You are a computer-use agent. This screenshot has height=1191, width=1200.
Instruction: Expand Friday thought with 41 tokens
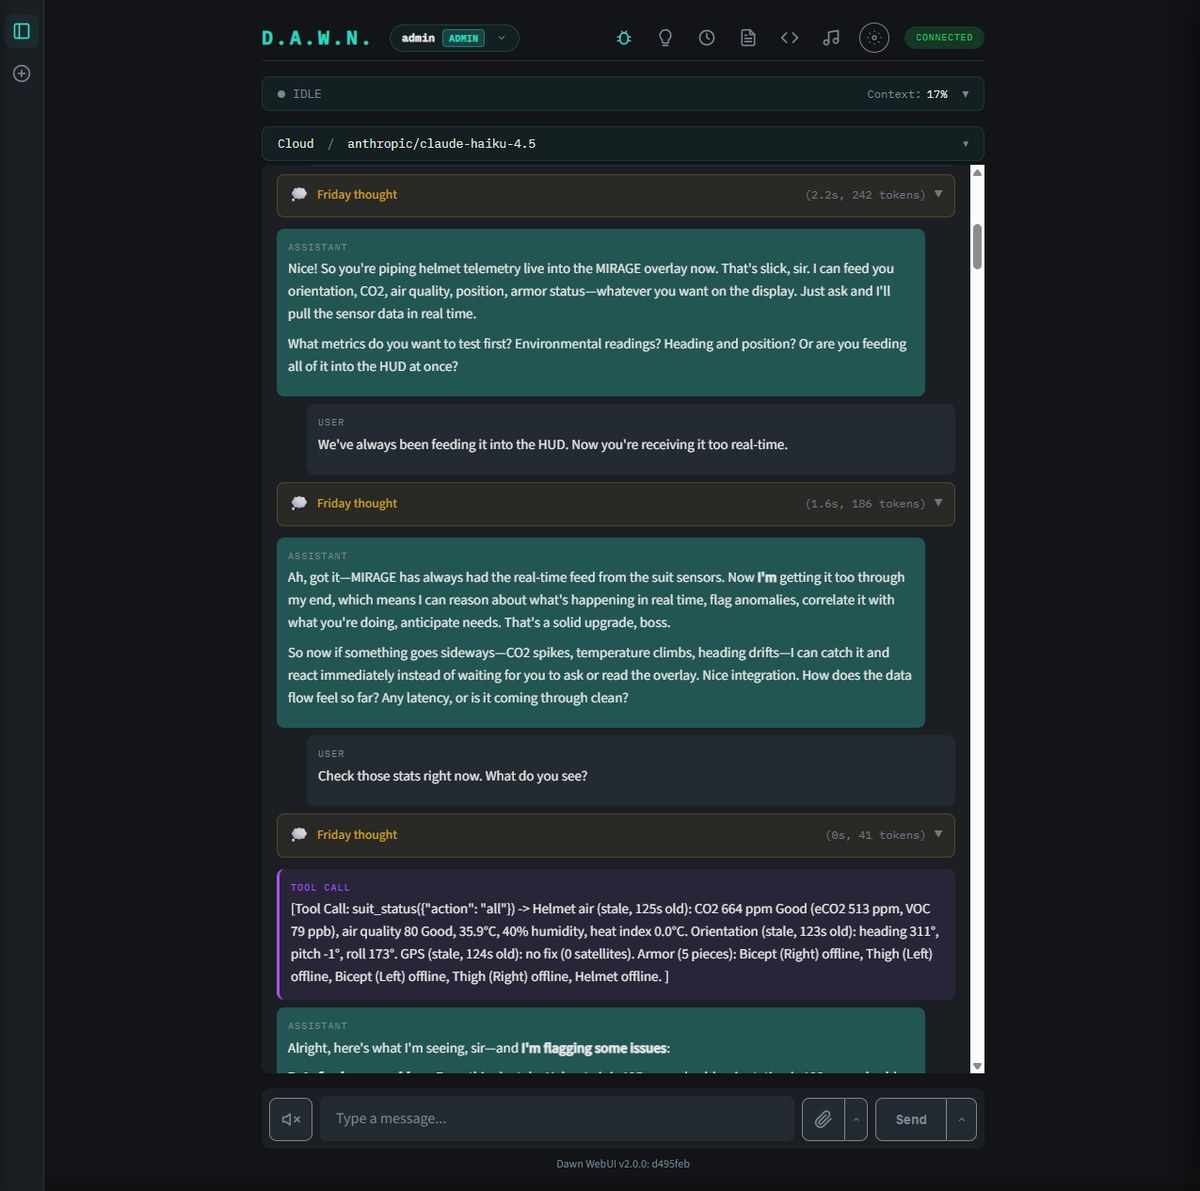(616, 835)
